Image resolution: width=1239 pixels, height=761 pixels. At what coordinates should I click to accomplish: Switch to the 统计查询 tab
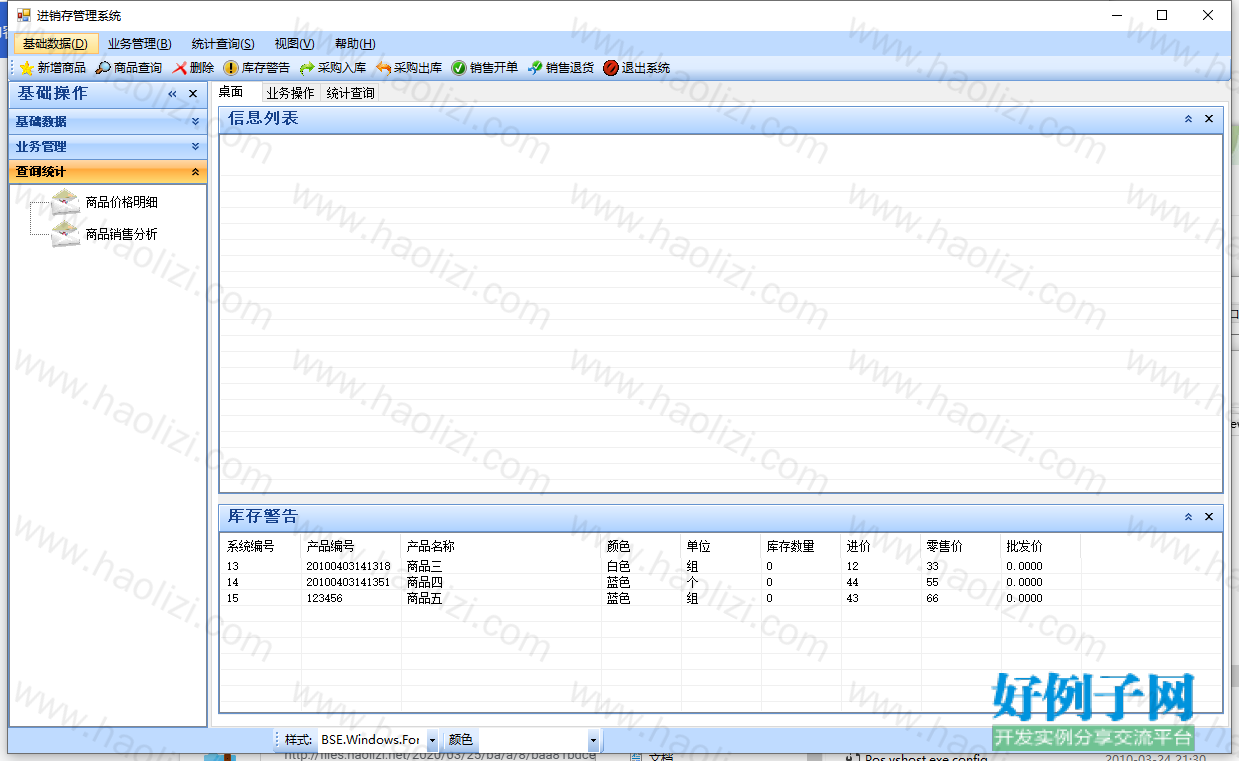[350, 93]
